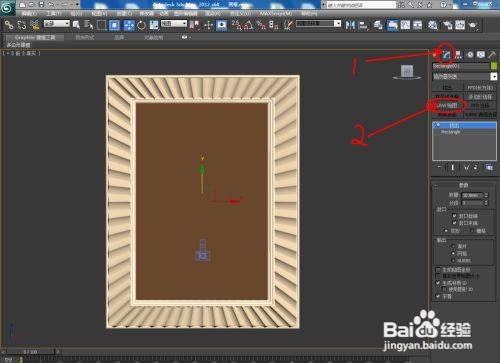Open the Utilities hammer panel tab
Viewport: 500px width, 363px height.
point(492,55)
